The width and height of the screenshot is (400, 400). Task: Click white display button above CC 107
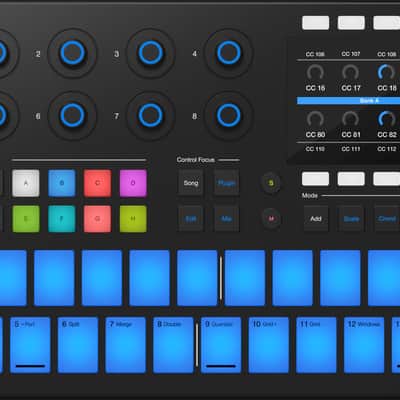point(351,23)
